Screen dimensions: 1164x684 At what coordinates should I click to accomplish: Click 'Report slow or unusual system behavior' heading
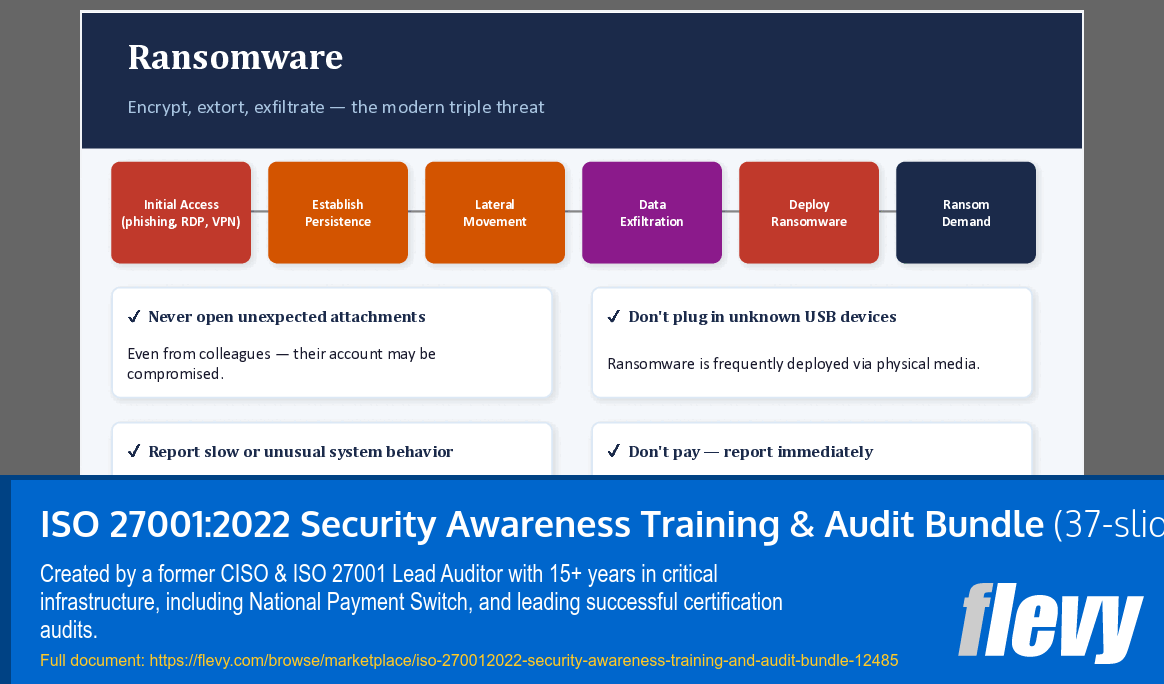(x=301, y=452)
